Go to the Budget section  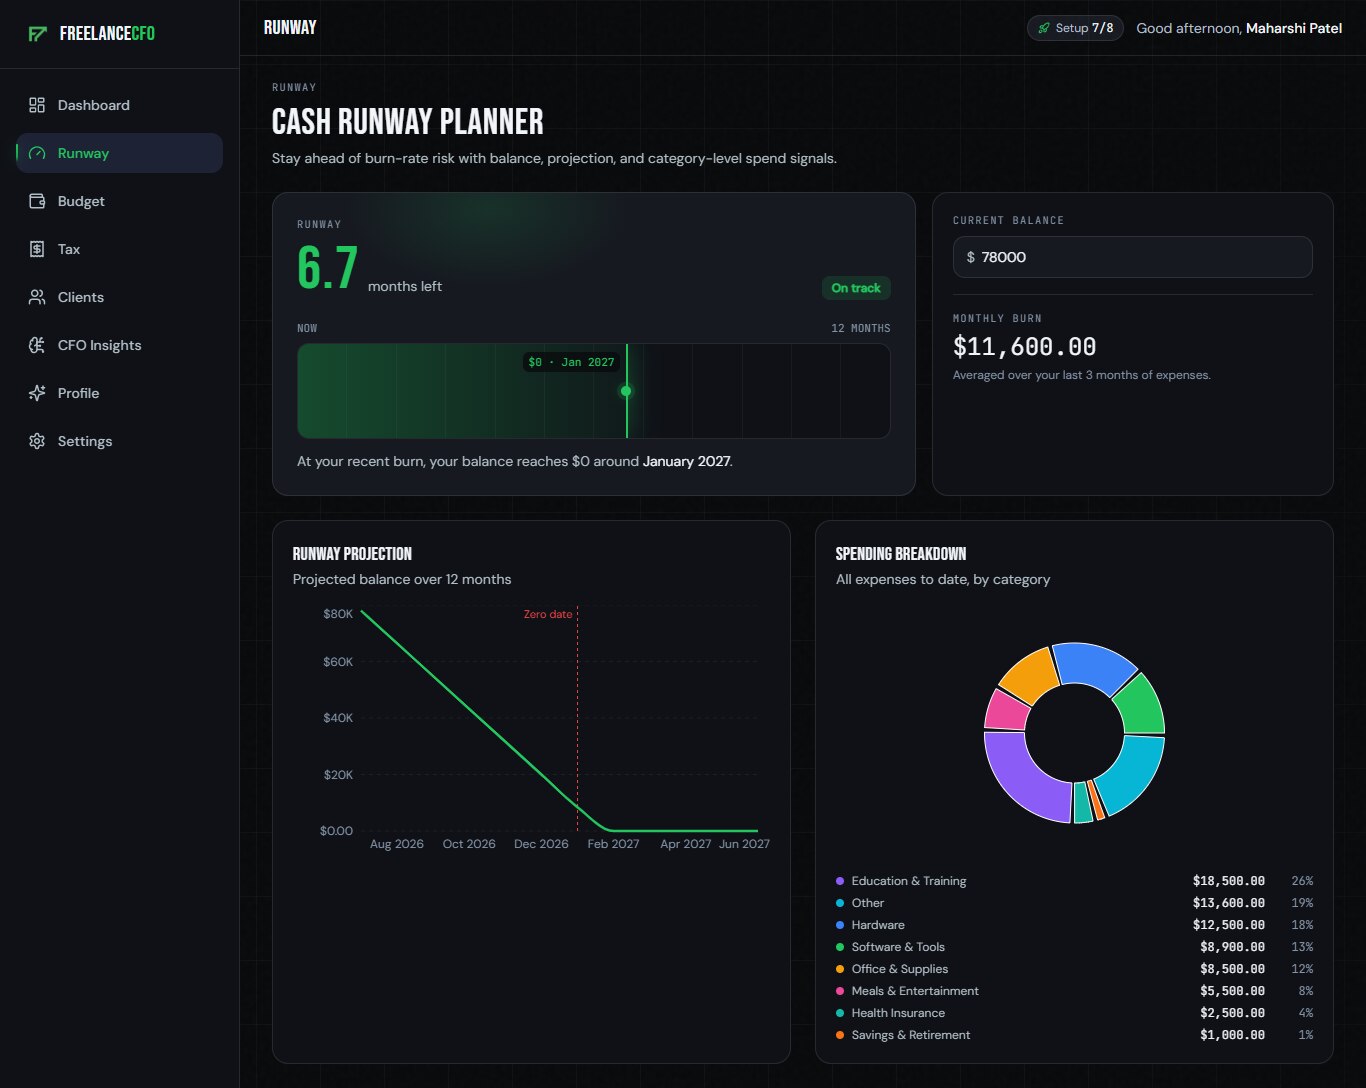119,201
